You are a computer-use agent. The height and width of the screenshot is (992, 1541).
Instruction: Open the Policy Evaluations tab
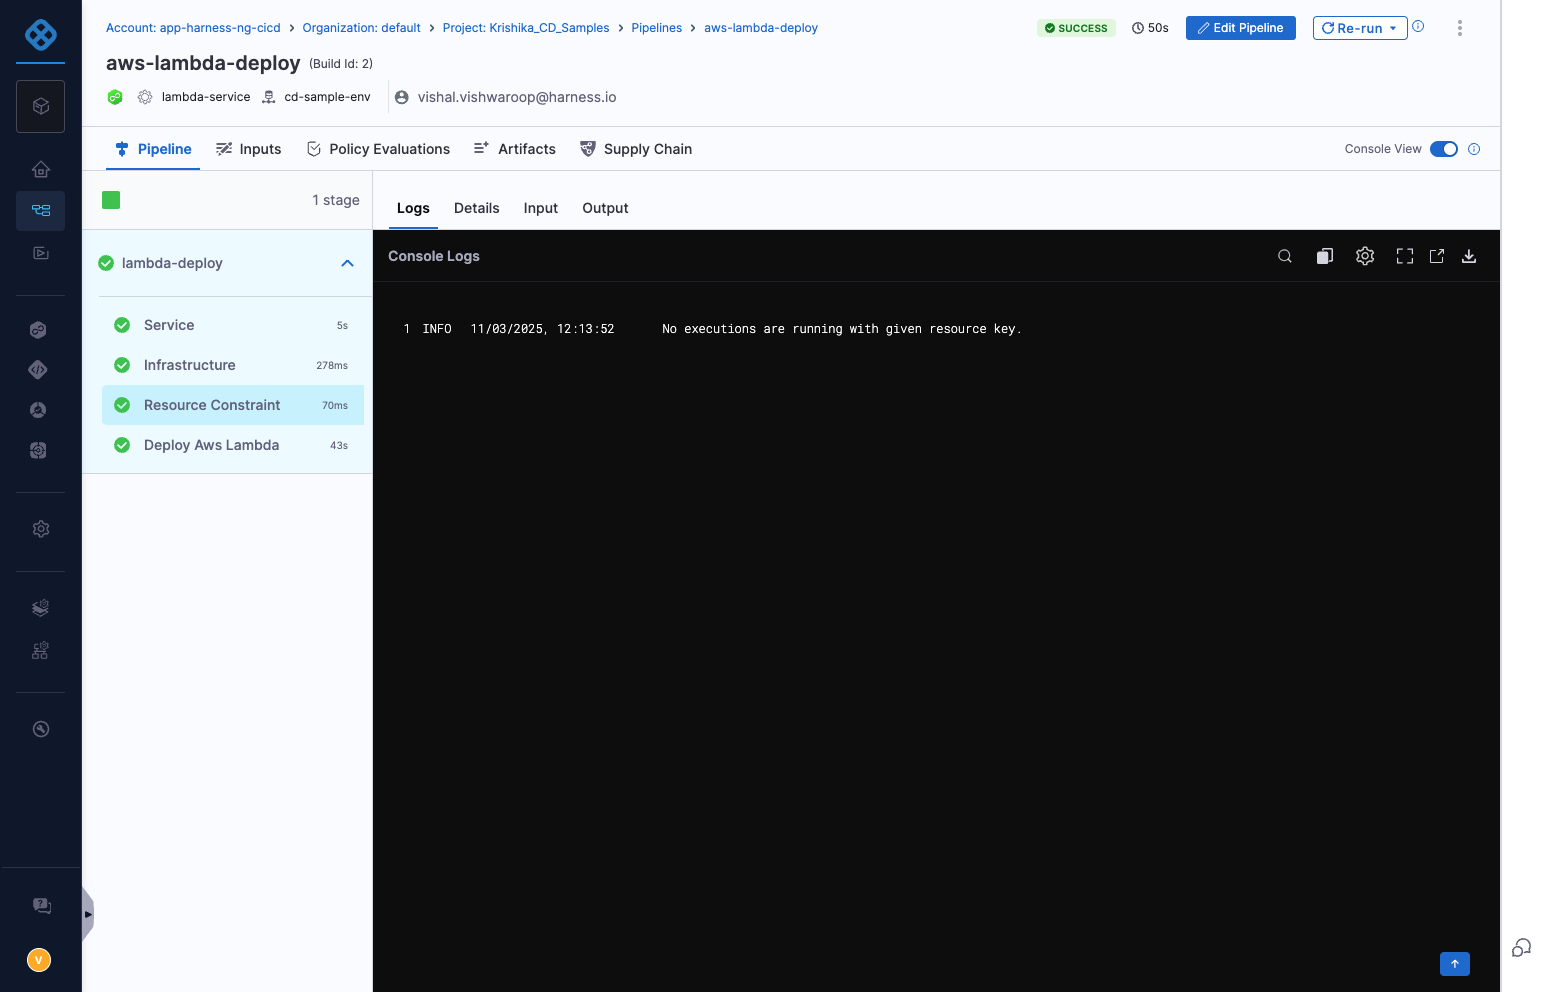tap(378, 149)
